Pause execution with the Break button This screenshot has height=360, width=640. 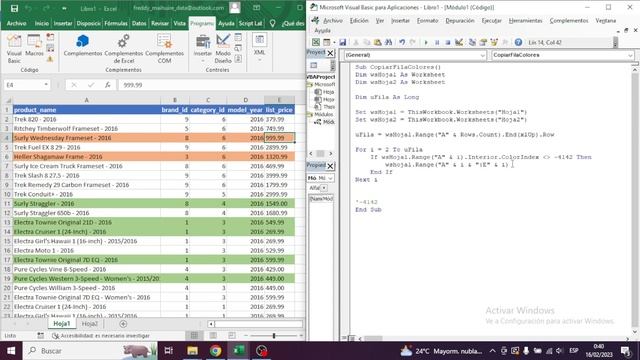pyautogui.click(x=437, y=42)
